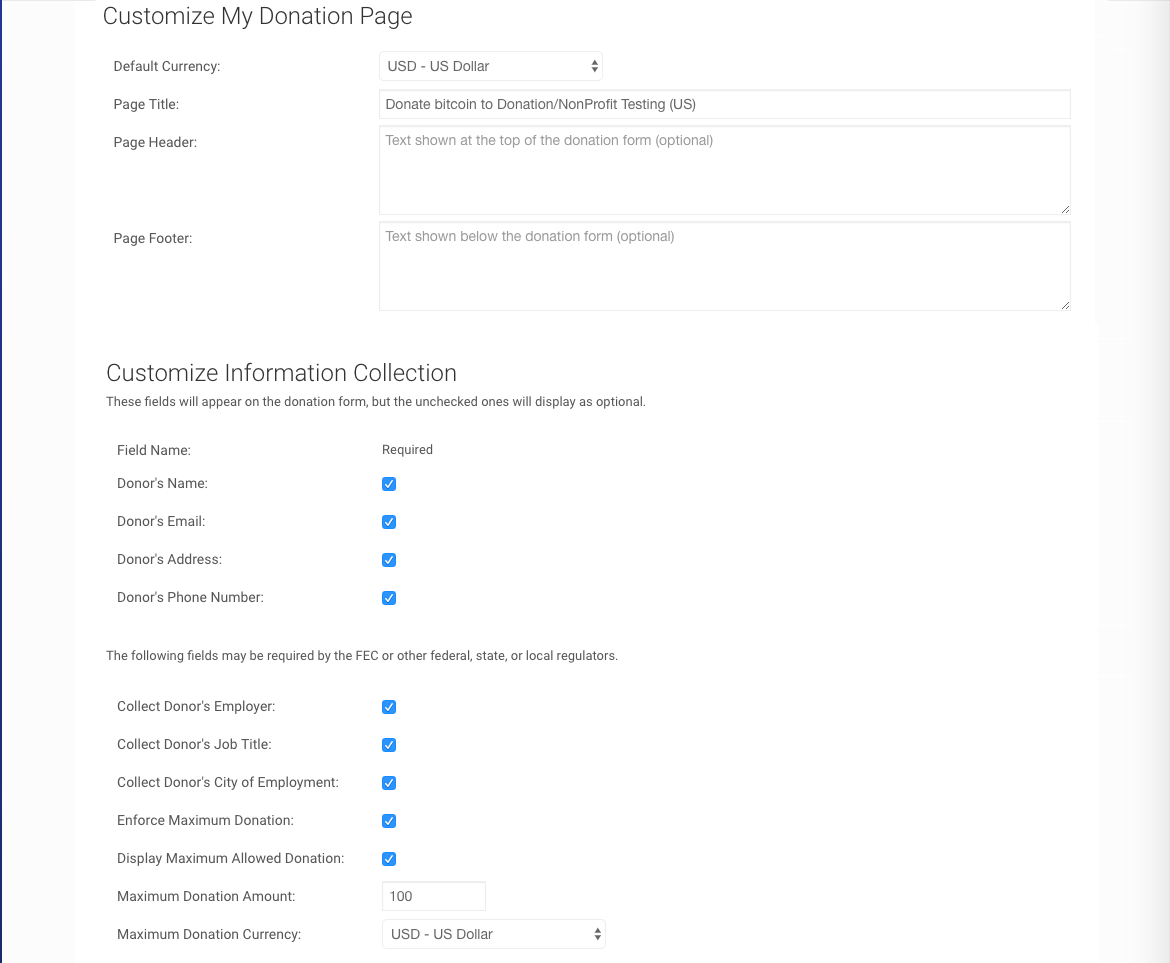
Task: Toggle the Donor's Address required checkbox
Action: coord(389,560)
